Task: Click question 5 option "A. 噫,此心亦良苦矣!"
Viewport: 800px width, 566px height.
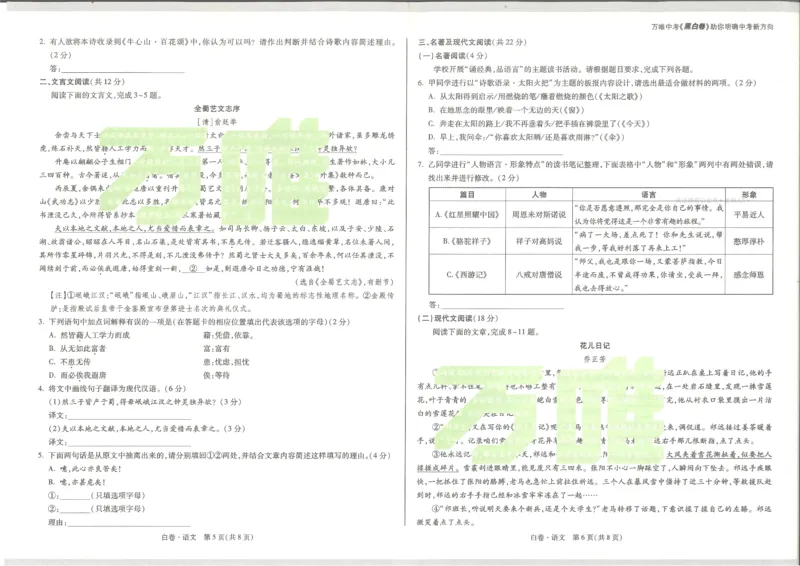Action: pyautogui.click(x=85, y=469)
